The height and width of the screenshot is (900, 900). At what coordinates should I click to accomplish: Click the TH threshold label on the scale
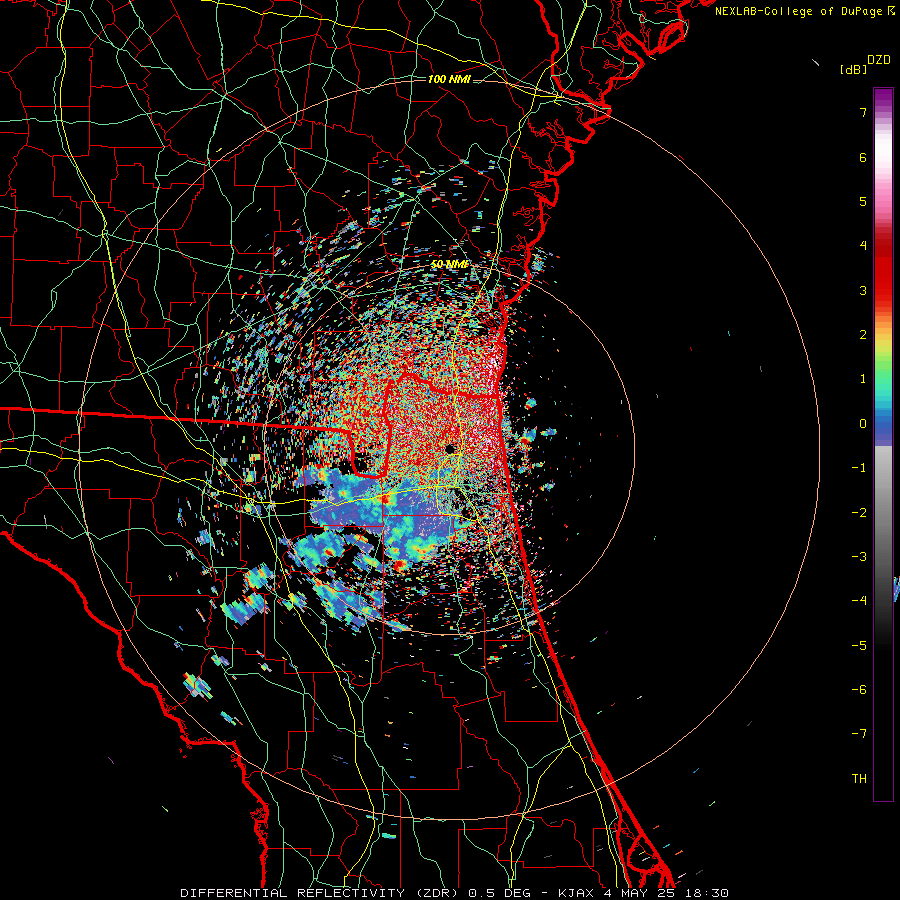[859, 779]
